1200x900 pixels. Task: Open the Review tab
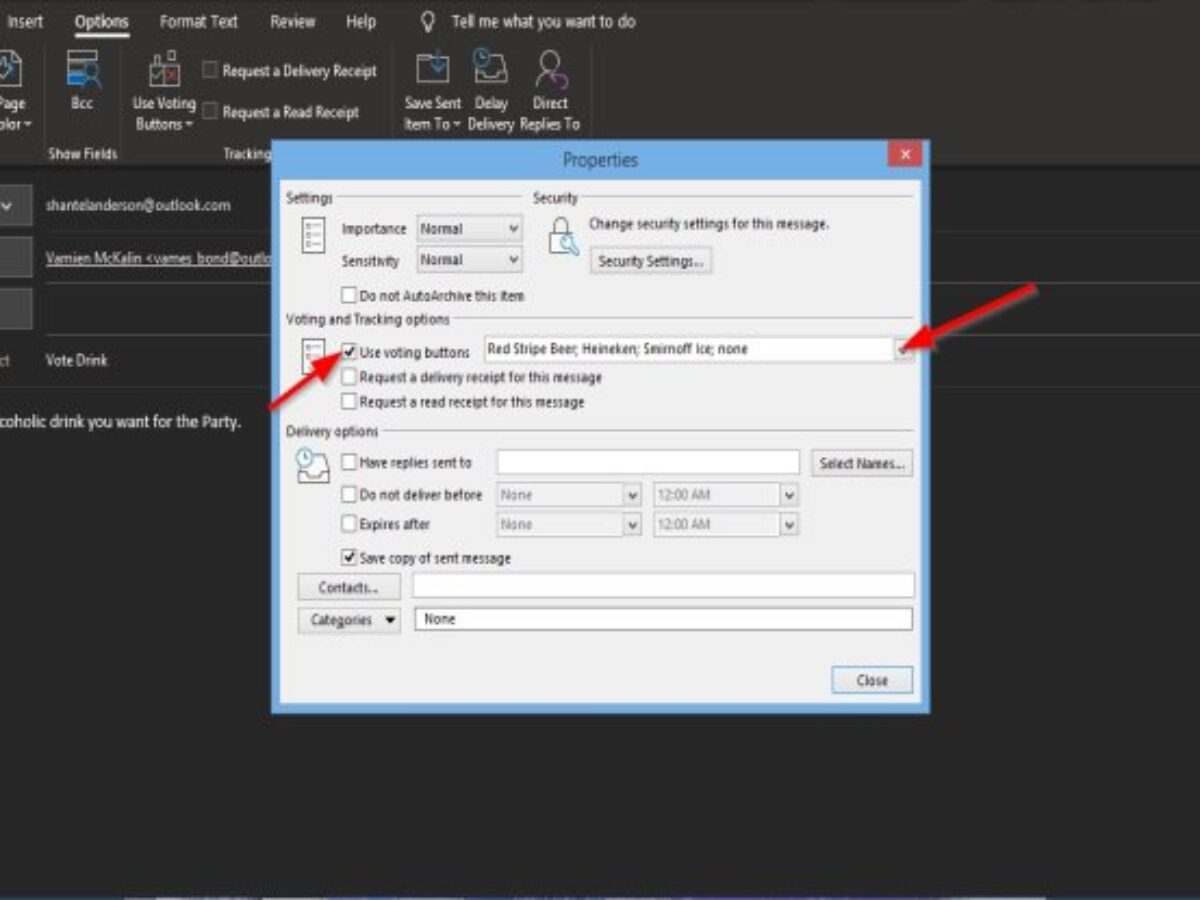(x=293, y=21)
